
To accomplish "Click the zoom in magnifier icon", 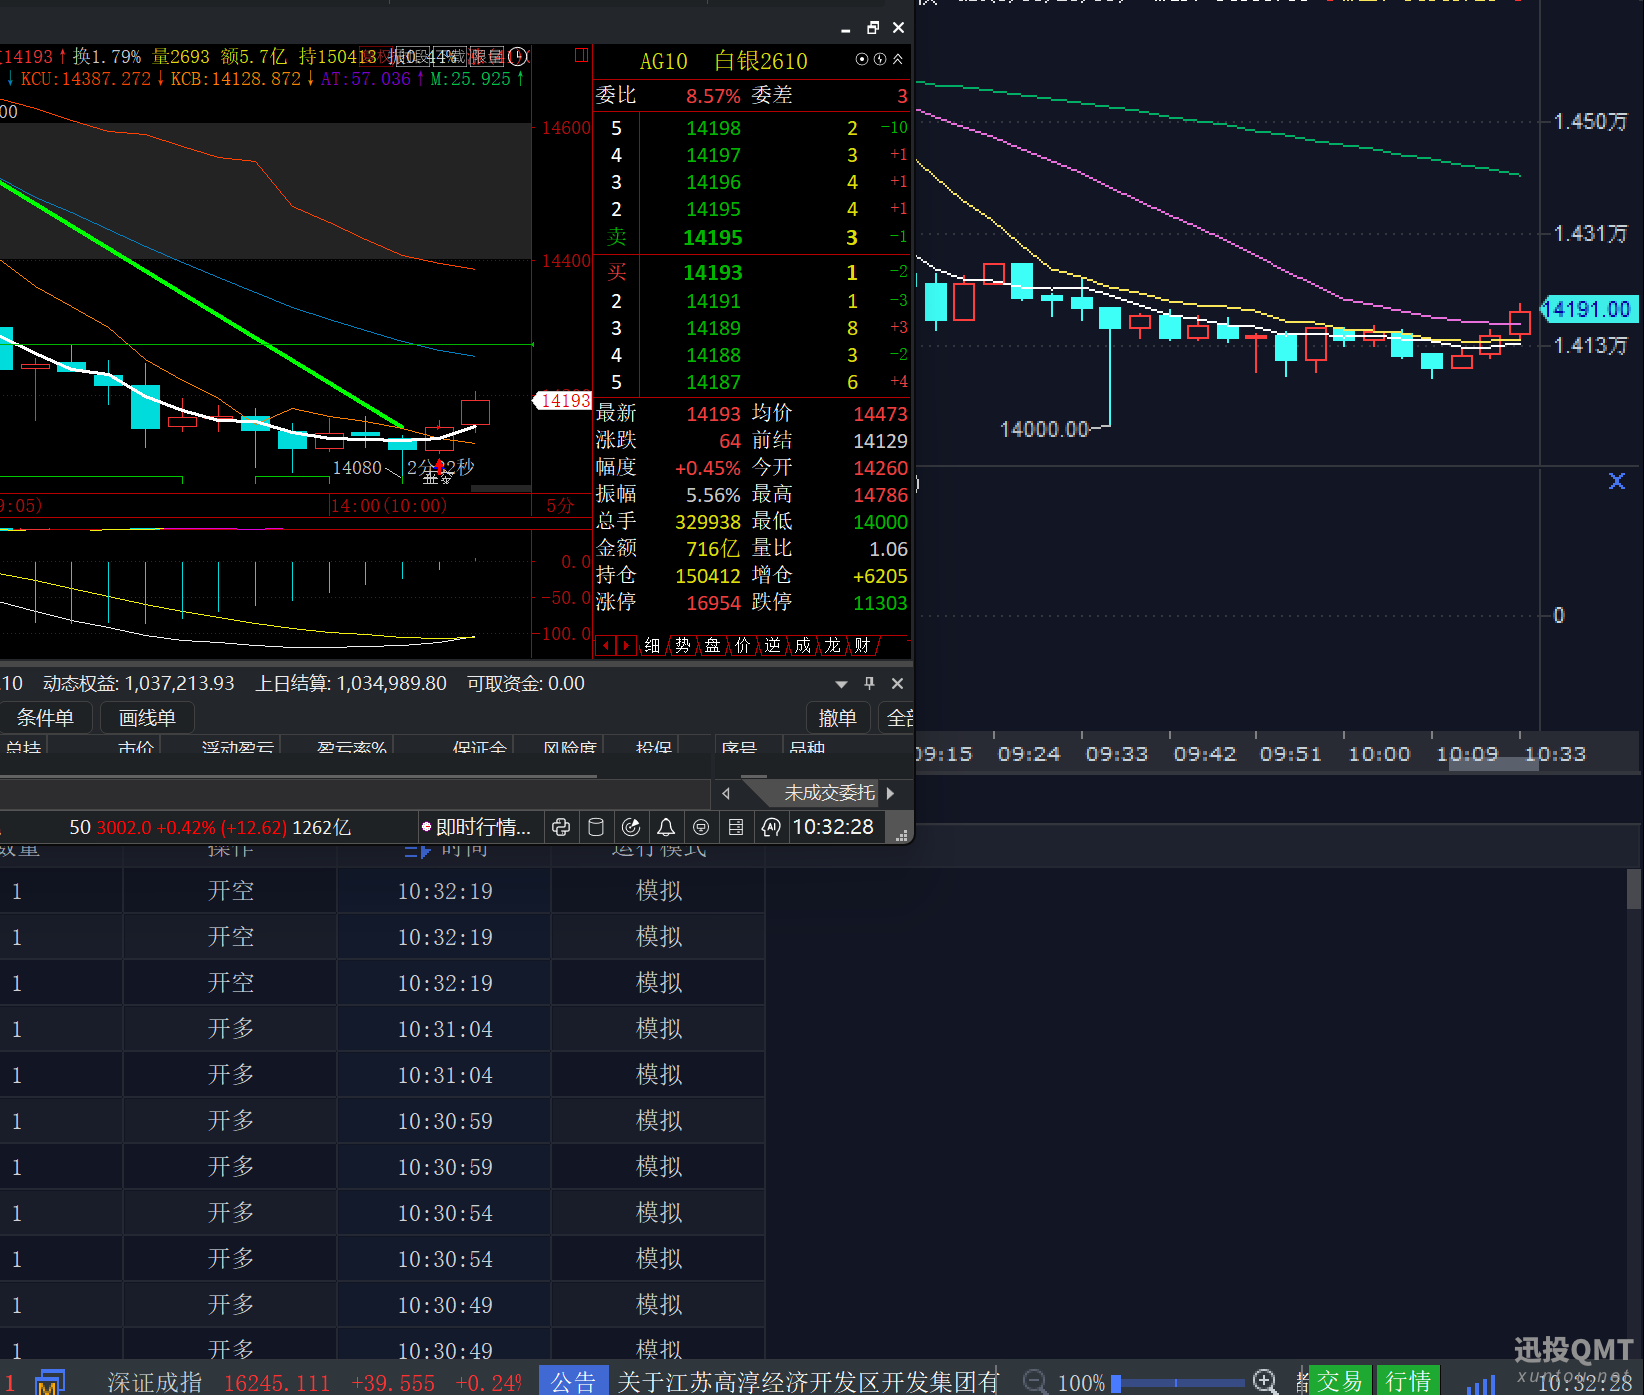I will (x=1265, y=1382).
